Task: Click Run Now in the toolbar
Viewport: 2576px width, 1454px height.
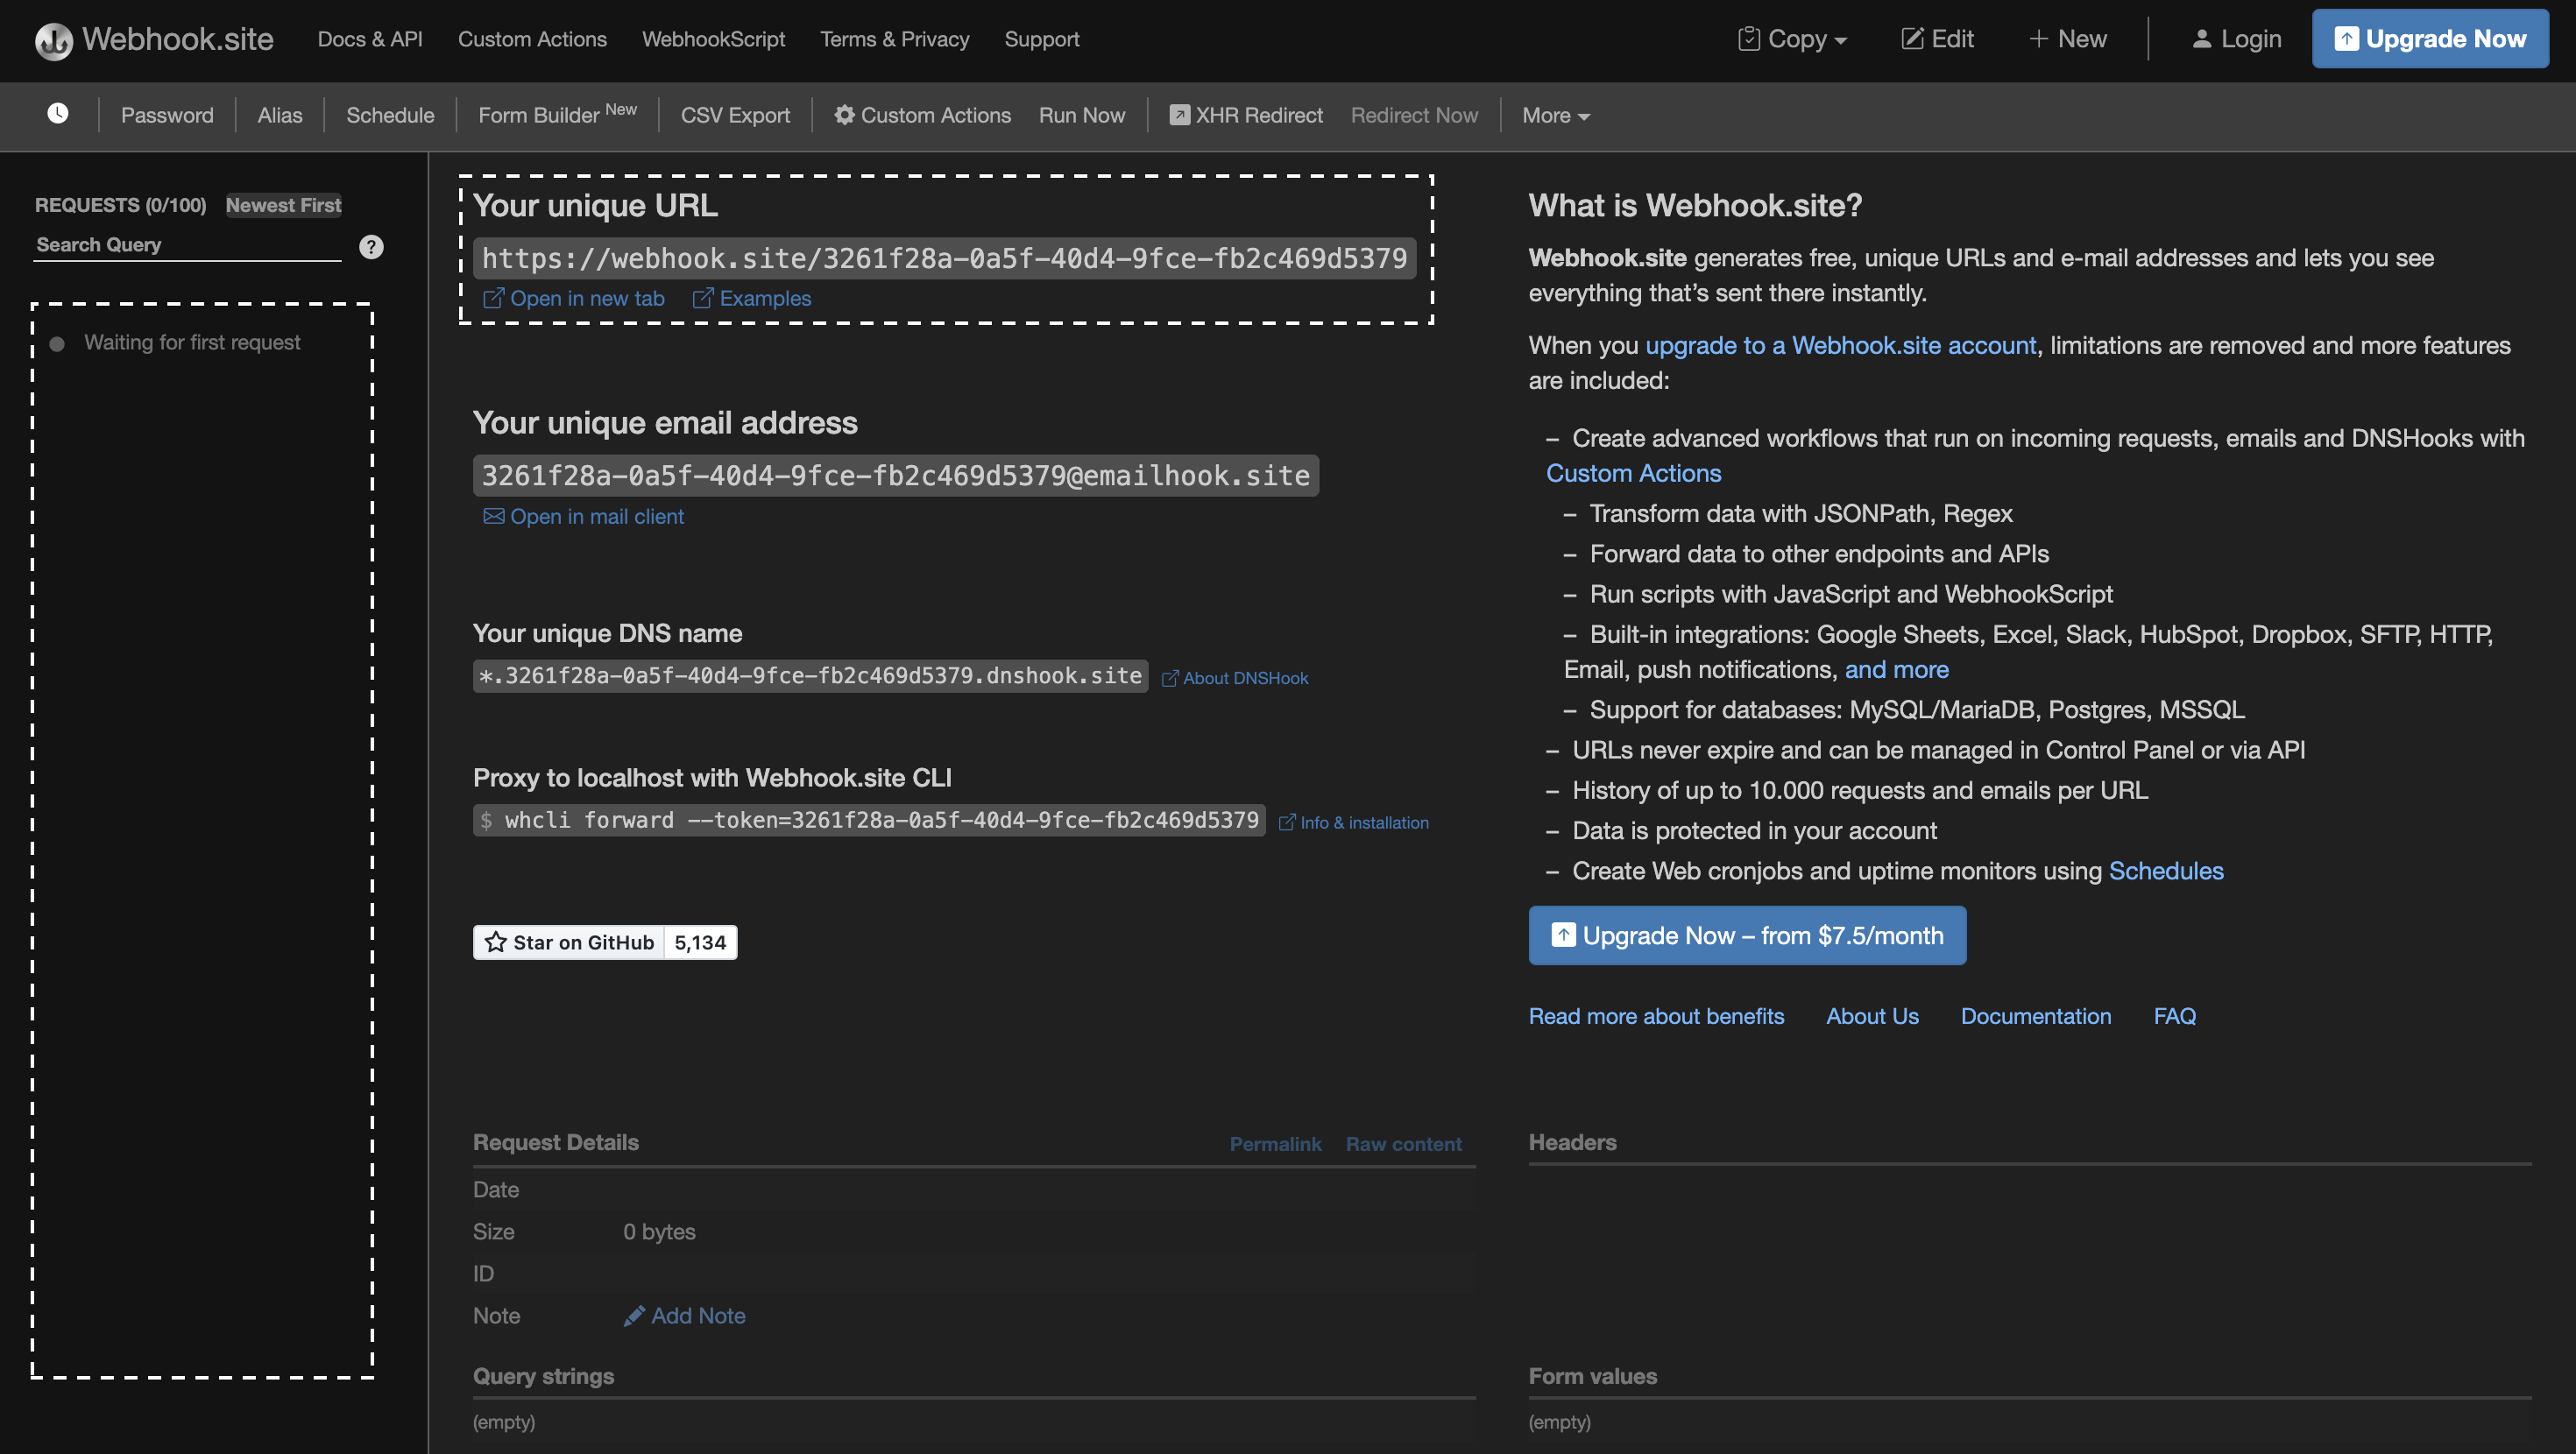Action: pos(1082,115)
